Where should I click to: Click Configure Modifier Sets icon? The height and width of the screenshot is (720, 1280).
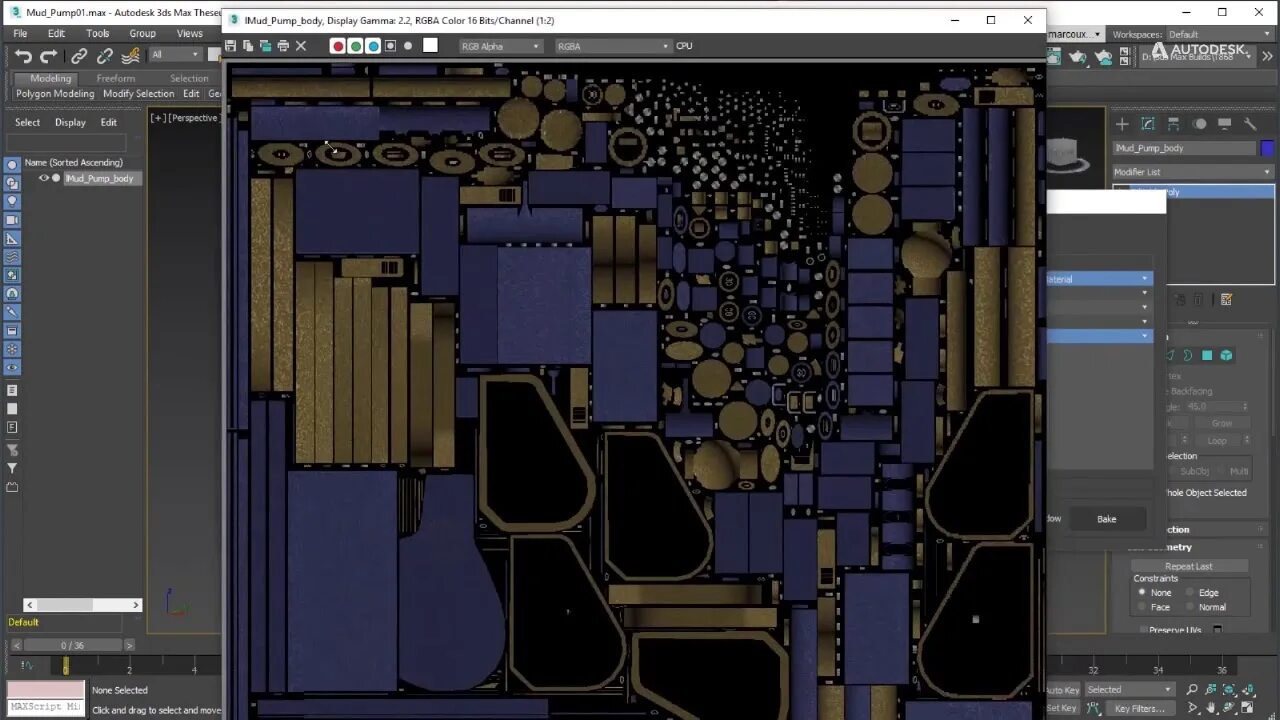(x=1227, y=299)
